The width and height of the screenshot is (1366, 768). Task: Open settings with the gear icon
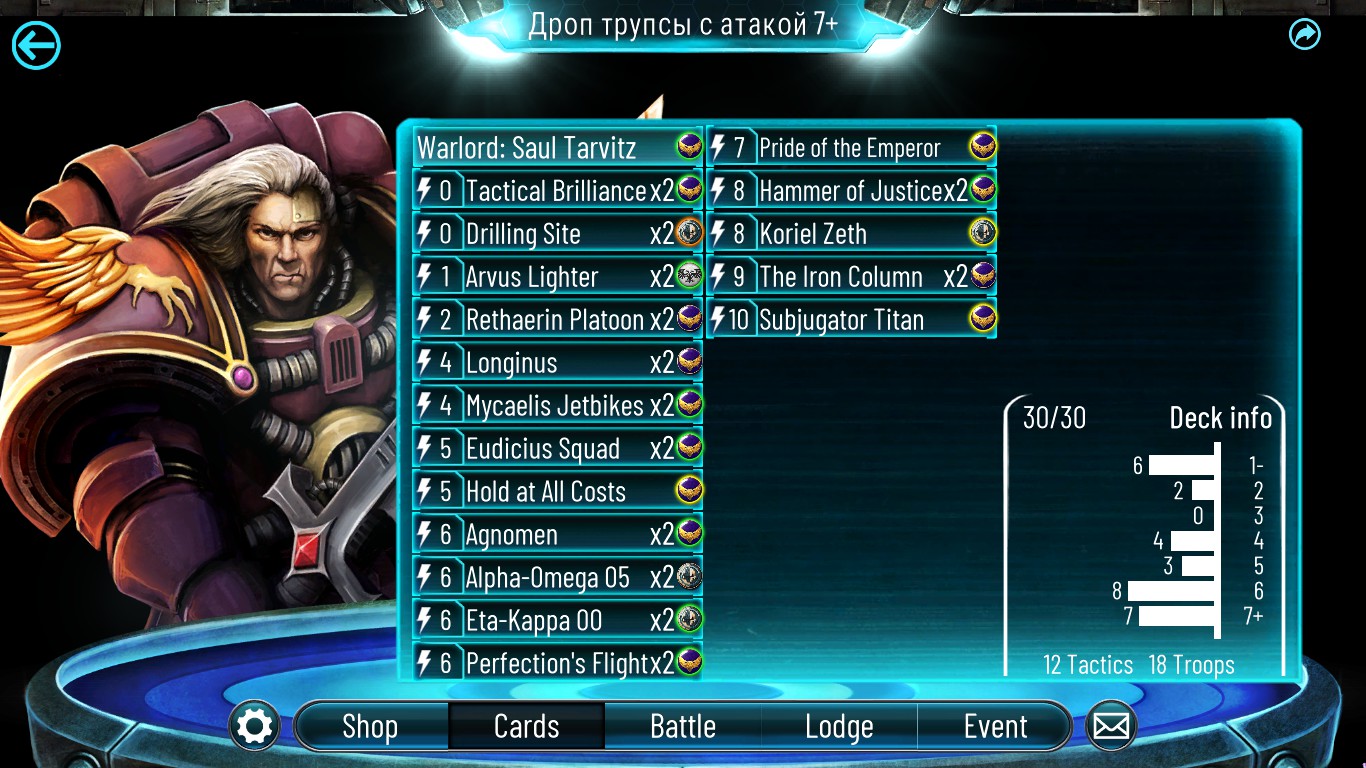[x=254, y=726]
